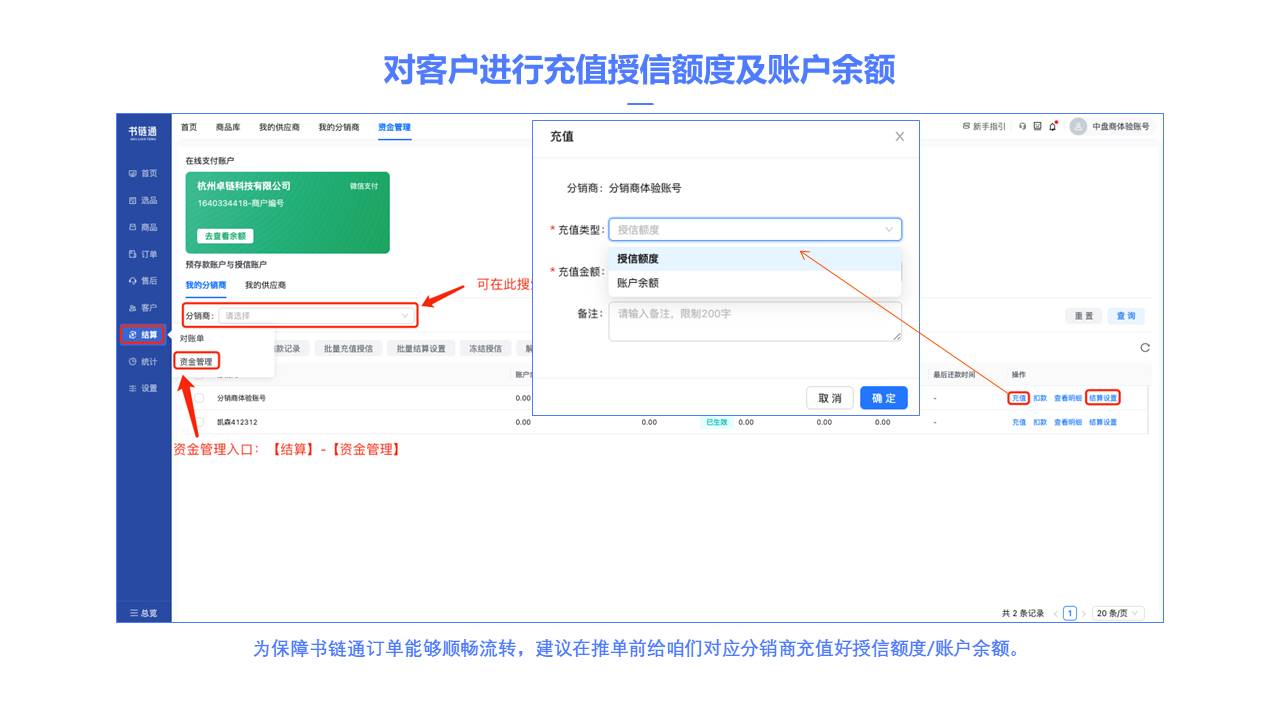Click 结算设置 for 凯森412312 row
Viewport: 1280px width, 720px height.
point(1103,422)
